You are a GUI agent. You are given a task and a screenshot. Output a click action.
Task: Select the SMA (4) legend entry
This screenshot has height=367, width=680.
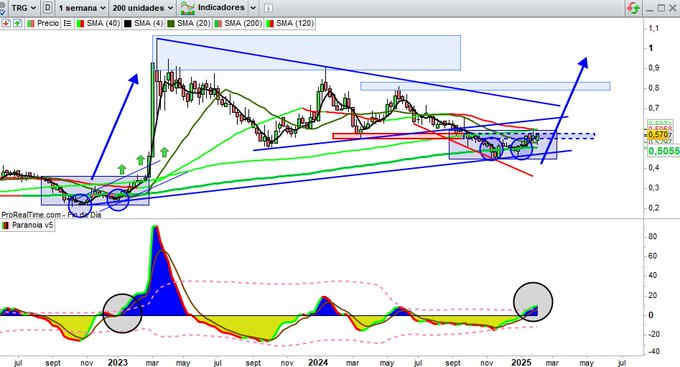click(144, 23)
